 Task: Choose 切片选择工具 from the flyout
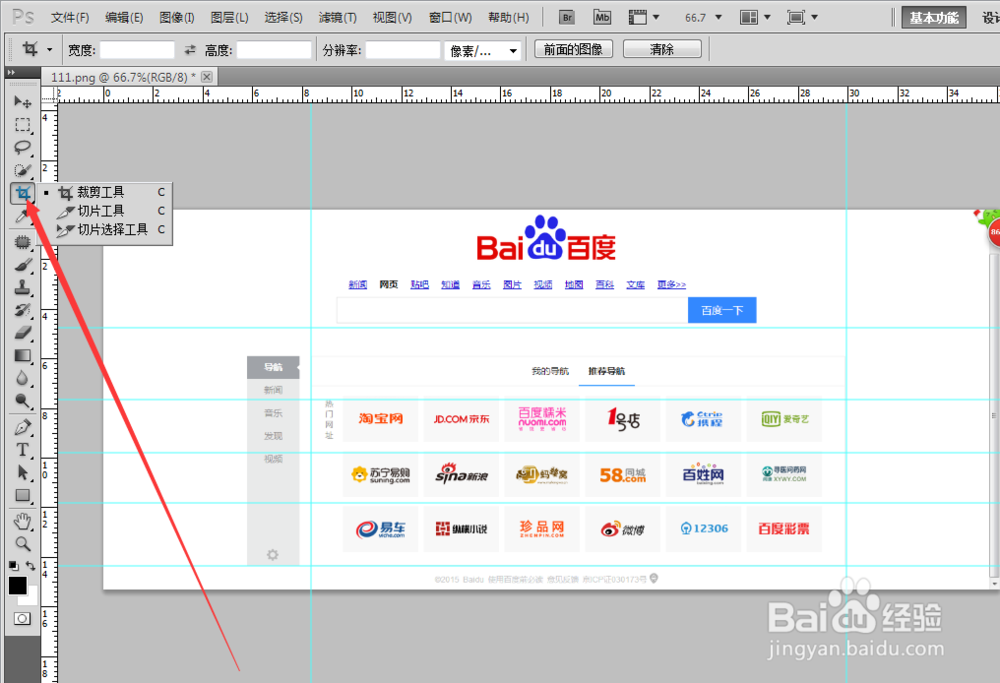click(x=105, y=230)
